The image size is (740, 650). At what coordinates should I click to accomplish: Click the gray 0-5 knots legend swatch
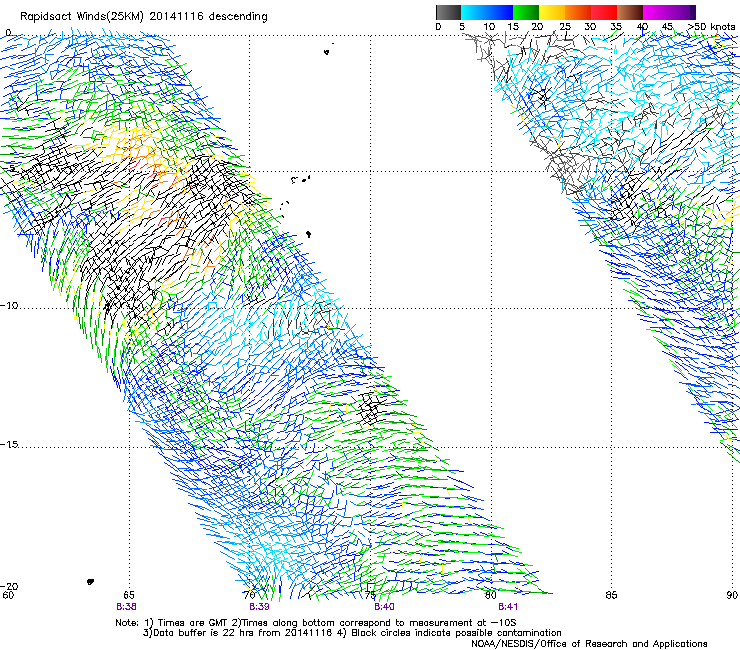(448, 12)
